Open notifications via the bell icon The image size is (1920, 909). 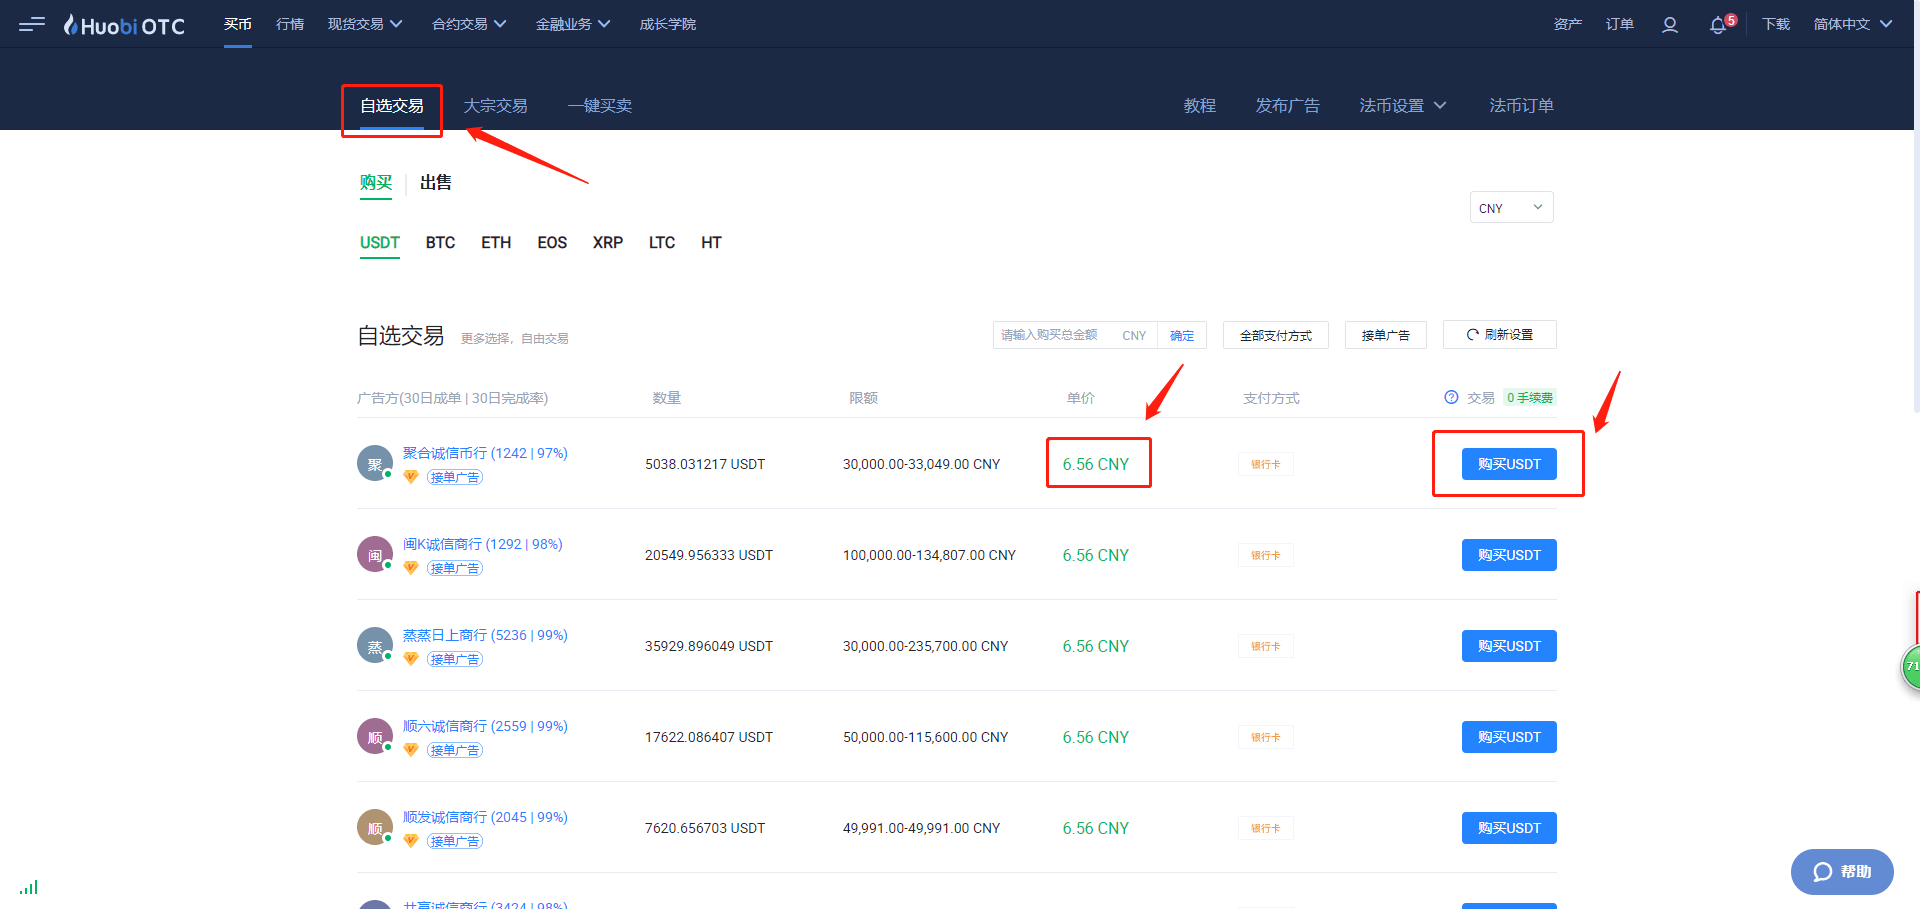coord(1718,24)
